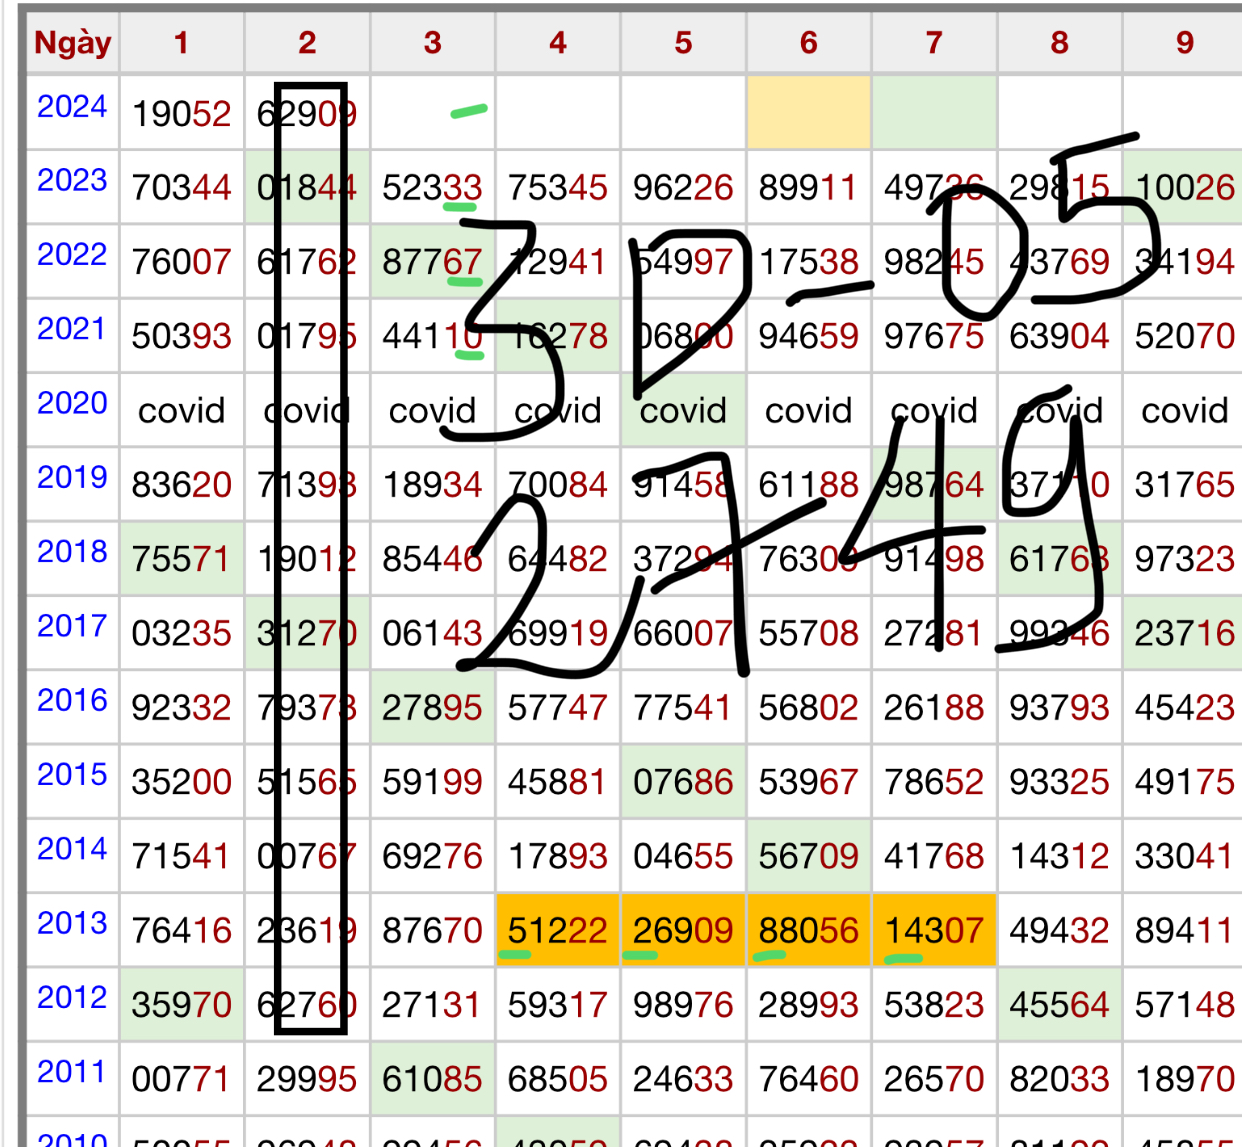Click the empty yellow cell in 2024 row
The image size is (1242, 1147).
coord(808,112)
